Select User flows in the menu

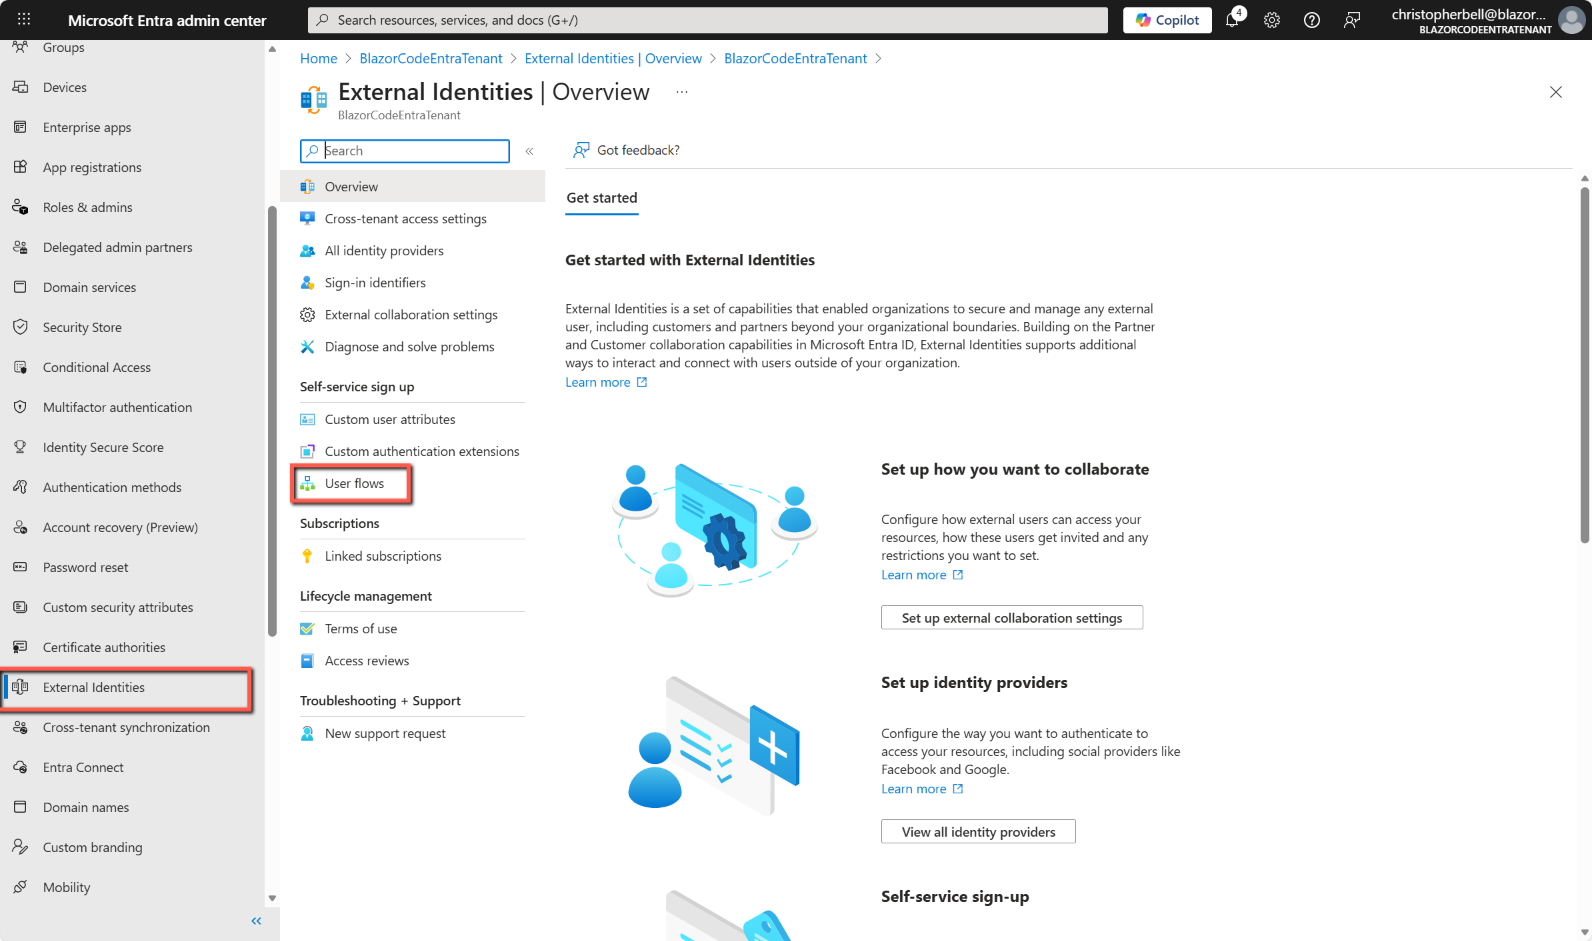point(354,484)
